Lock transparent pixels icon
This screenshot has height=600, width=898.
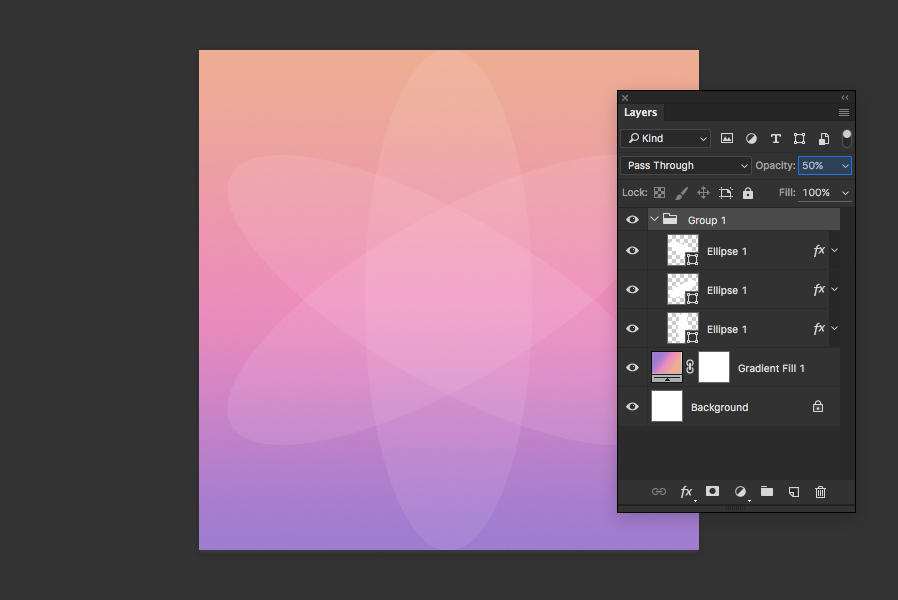(x=660, y=193)
